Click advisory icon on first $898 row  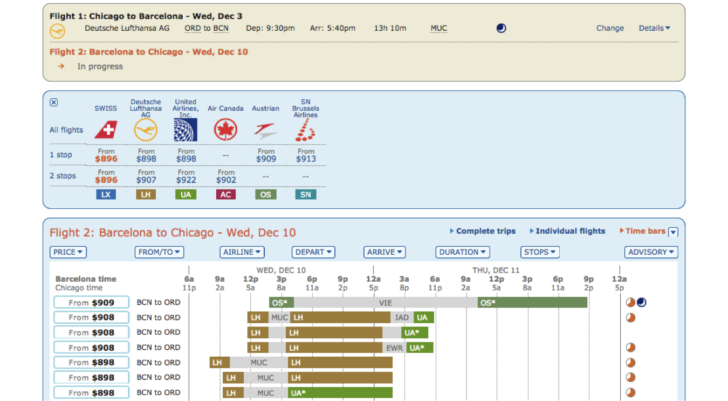[x=630, y=362]
